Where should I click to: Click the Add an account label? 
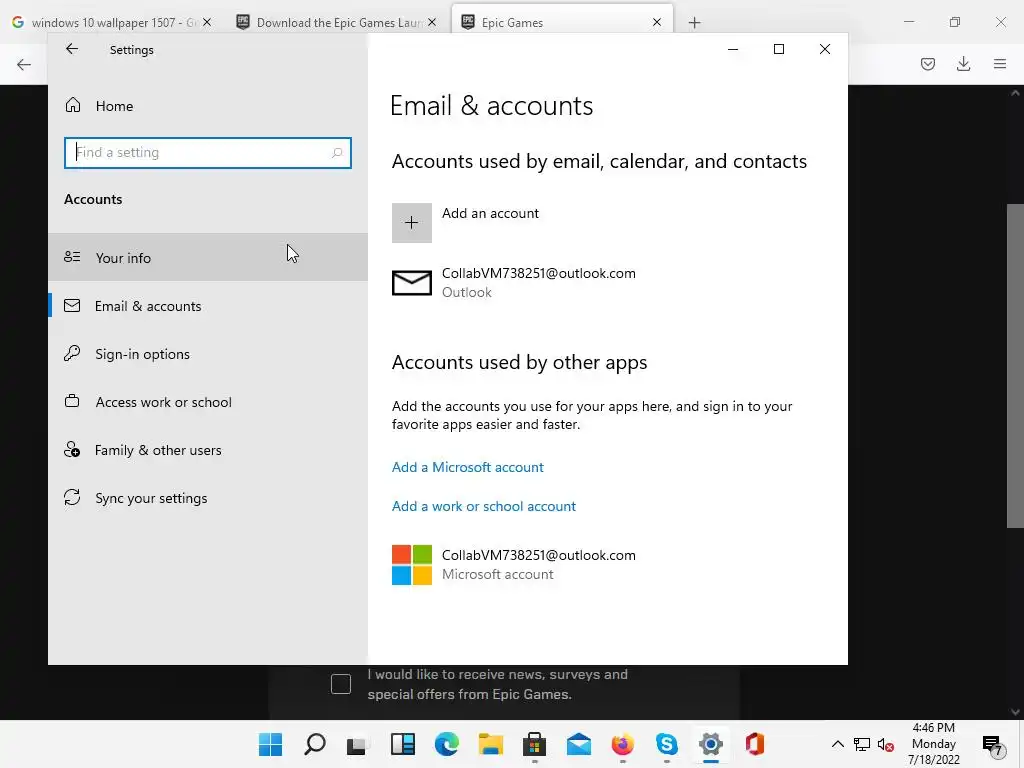490,214
